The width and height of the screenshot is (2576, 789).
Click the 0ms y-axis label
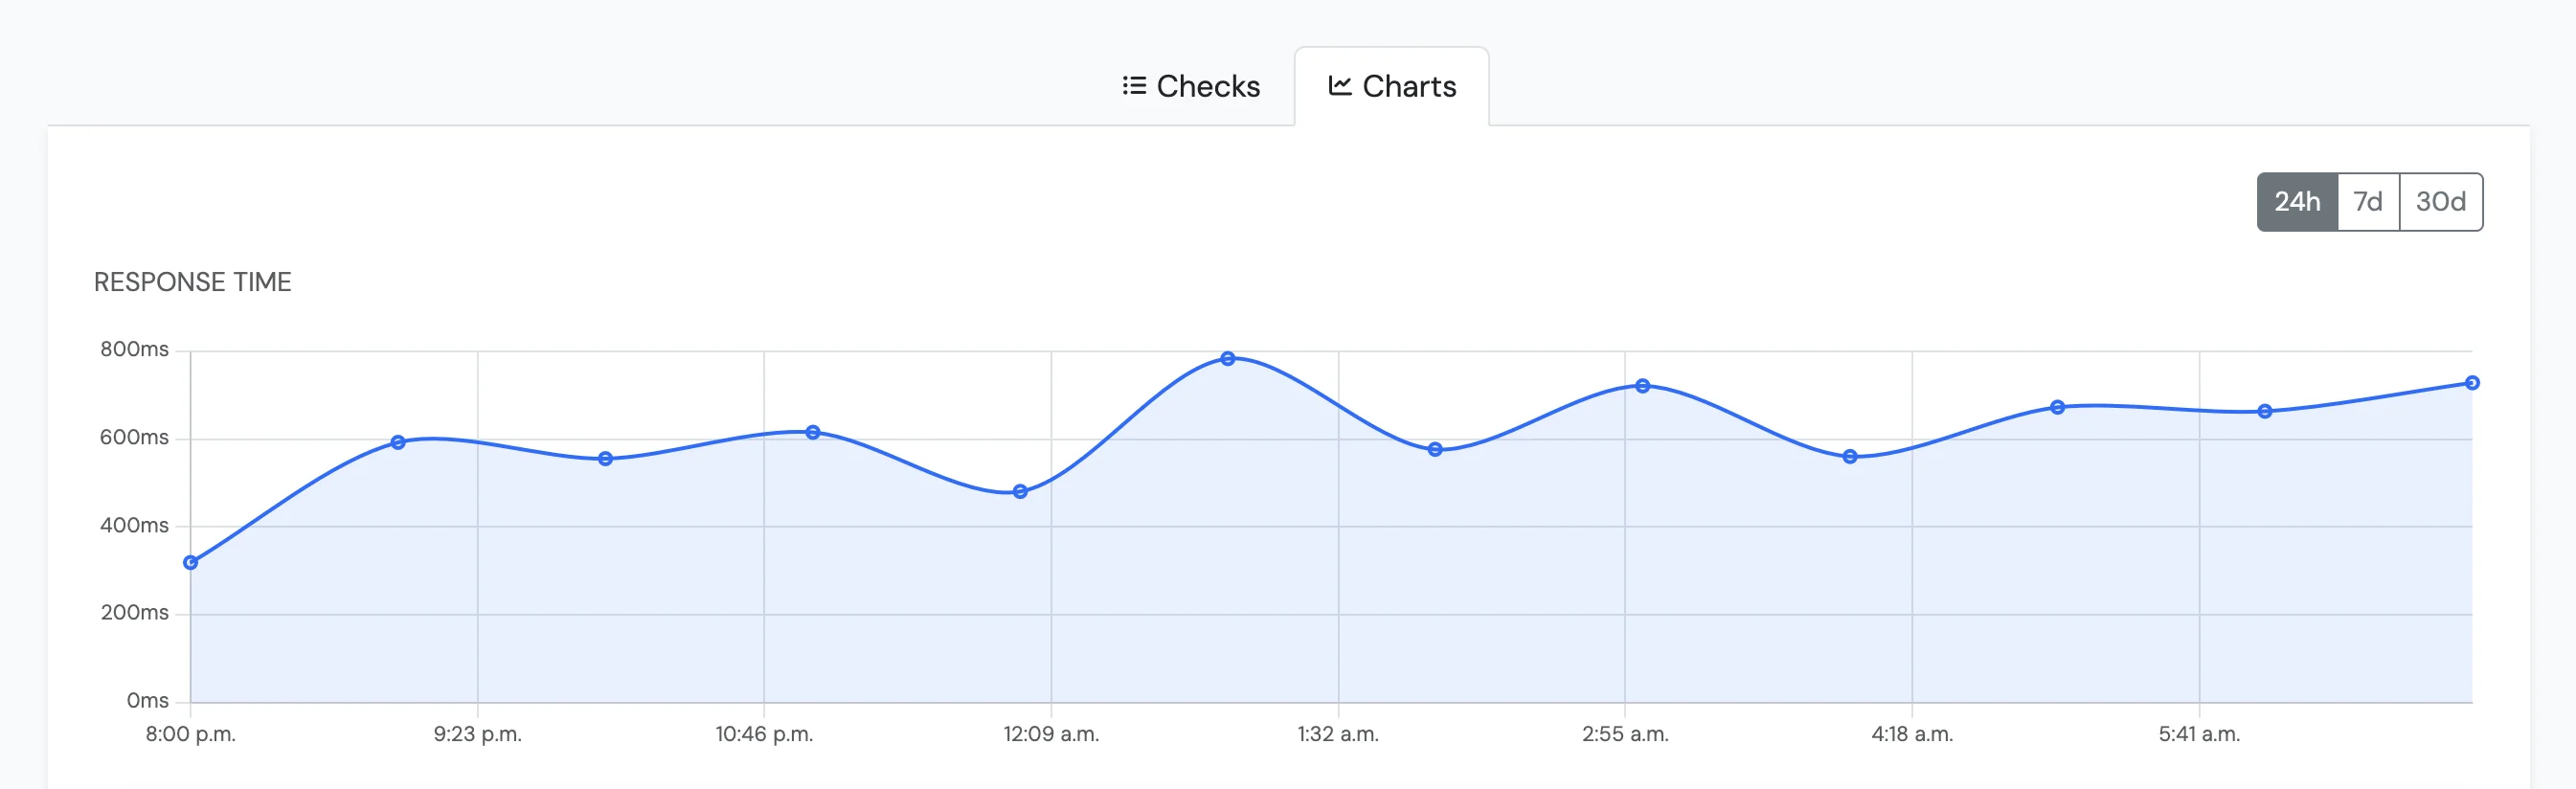point(147,701)
